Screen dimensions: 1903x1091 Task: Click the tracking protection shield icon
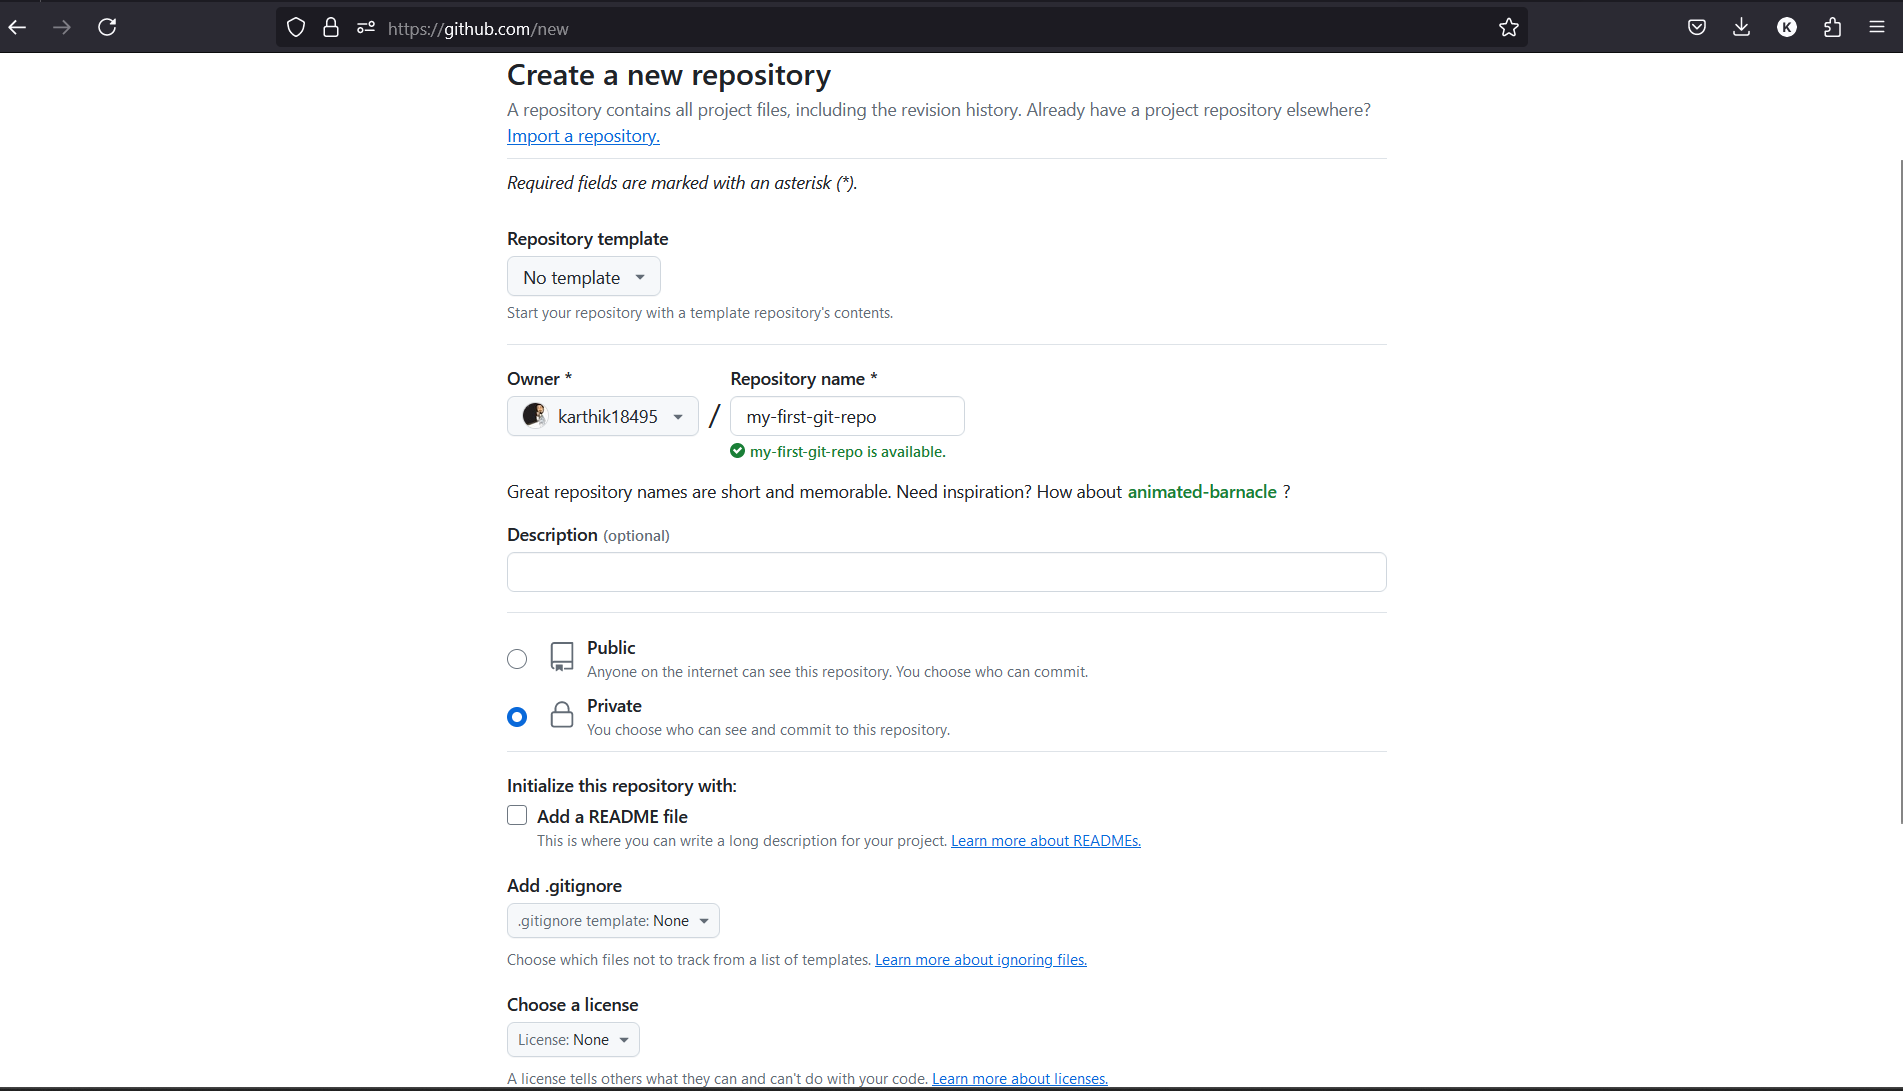[295, 27]
